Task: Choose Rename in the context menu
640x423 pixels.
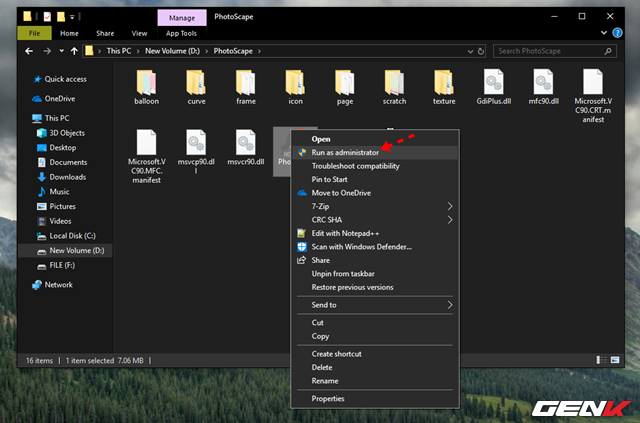Action: tap(375, 381)
